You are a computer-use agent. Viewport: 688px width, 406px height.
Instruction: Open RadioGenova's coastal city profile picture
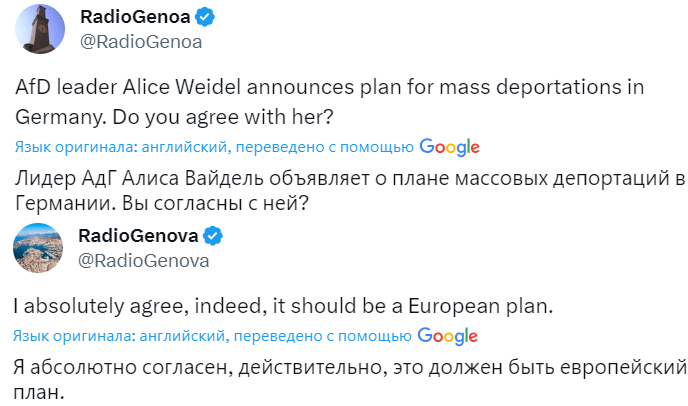(38, 248)
